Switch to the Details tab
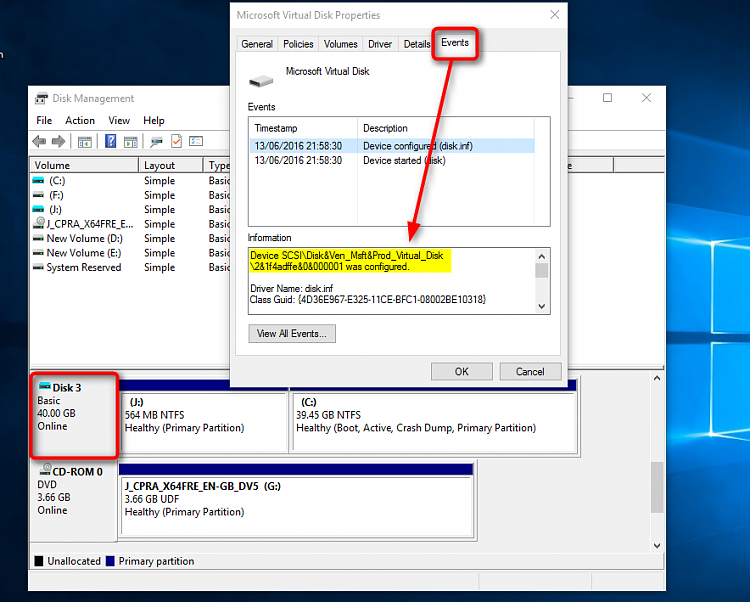 coord(417,44)
